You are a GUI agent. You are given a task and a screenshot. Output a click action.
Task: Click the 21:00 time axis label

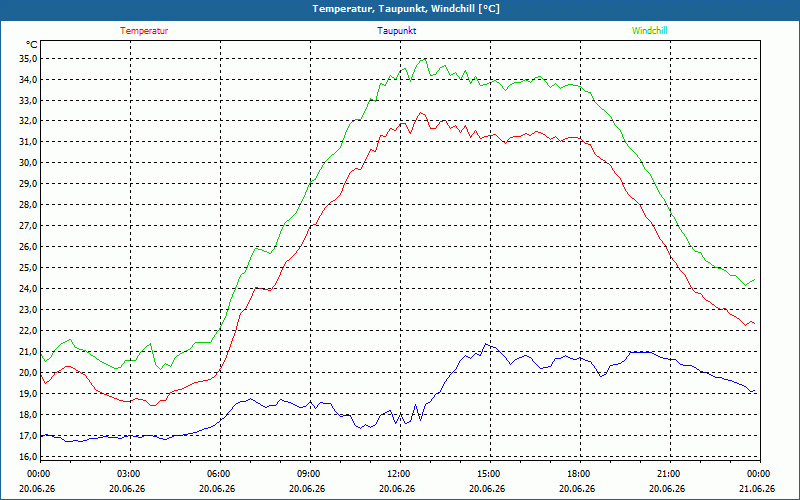click(667, 474)
